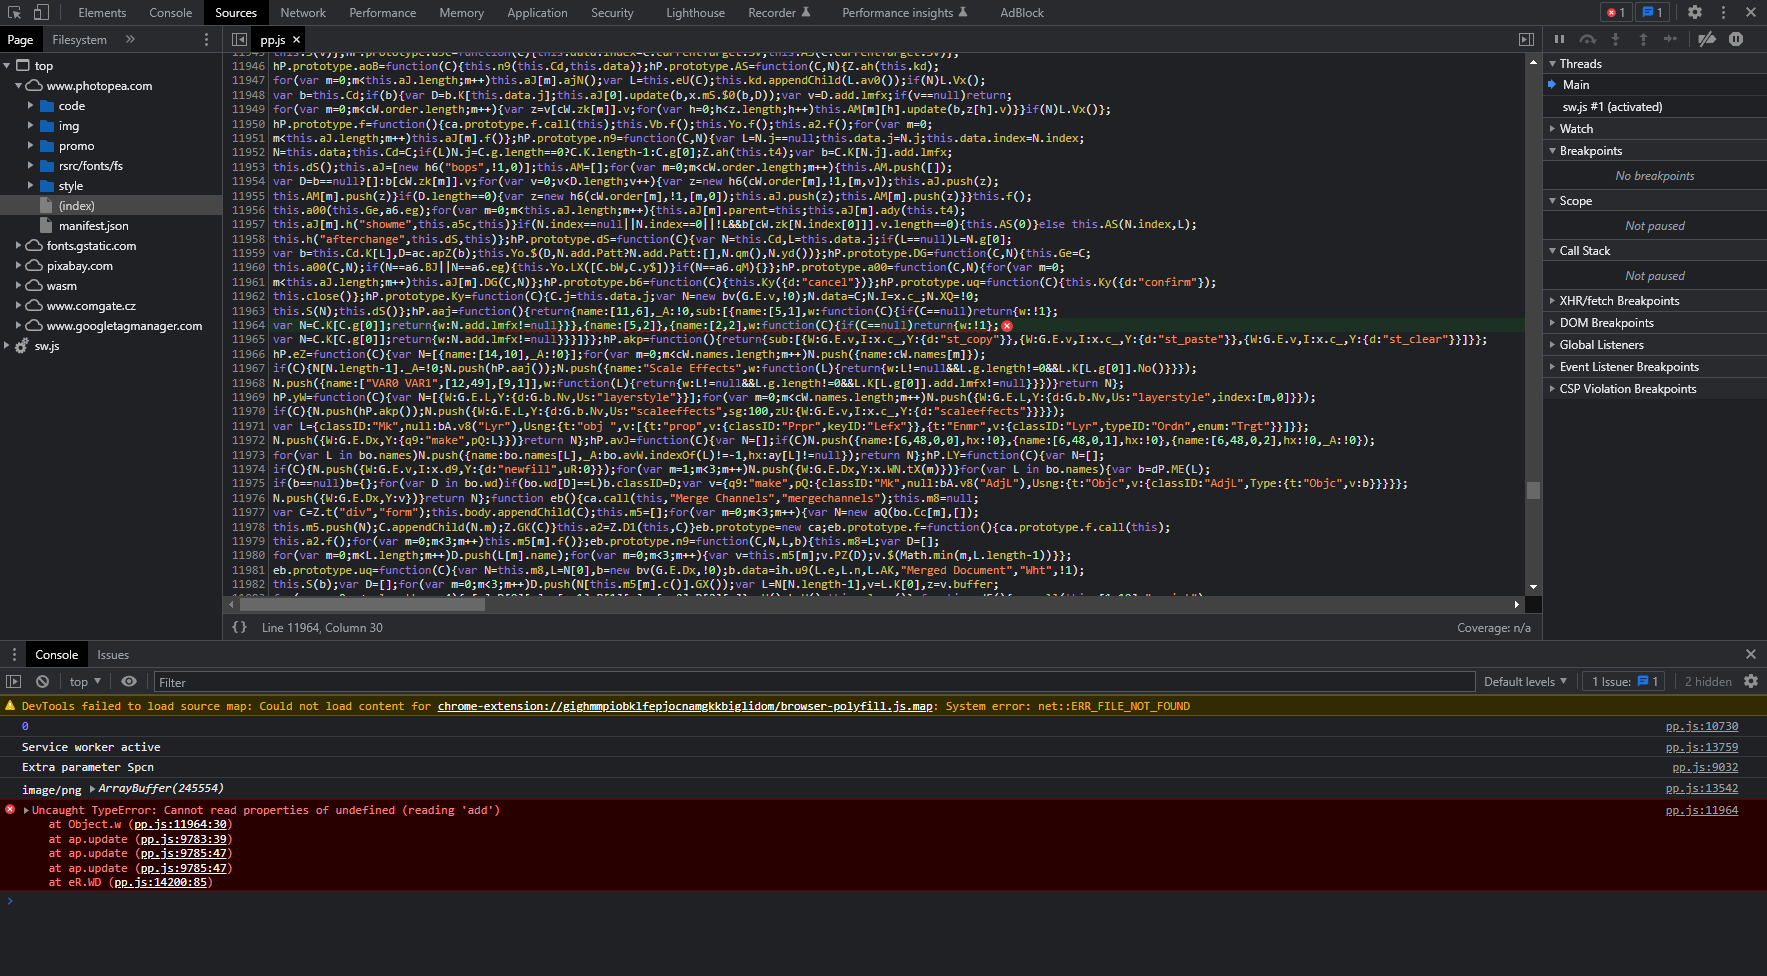
Task: Step into the next function call
Action: click(x=1615, y=39)
